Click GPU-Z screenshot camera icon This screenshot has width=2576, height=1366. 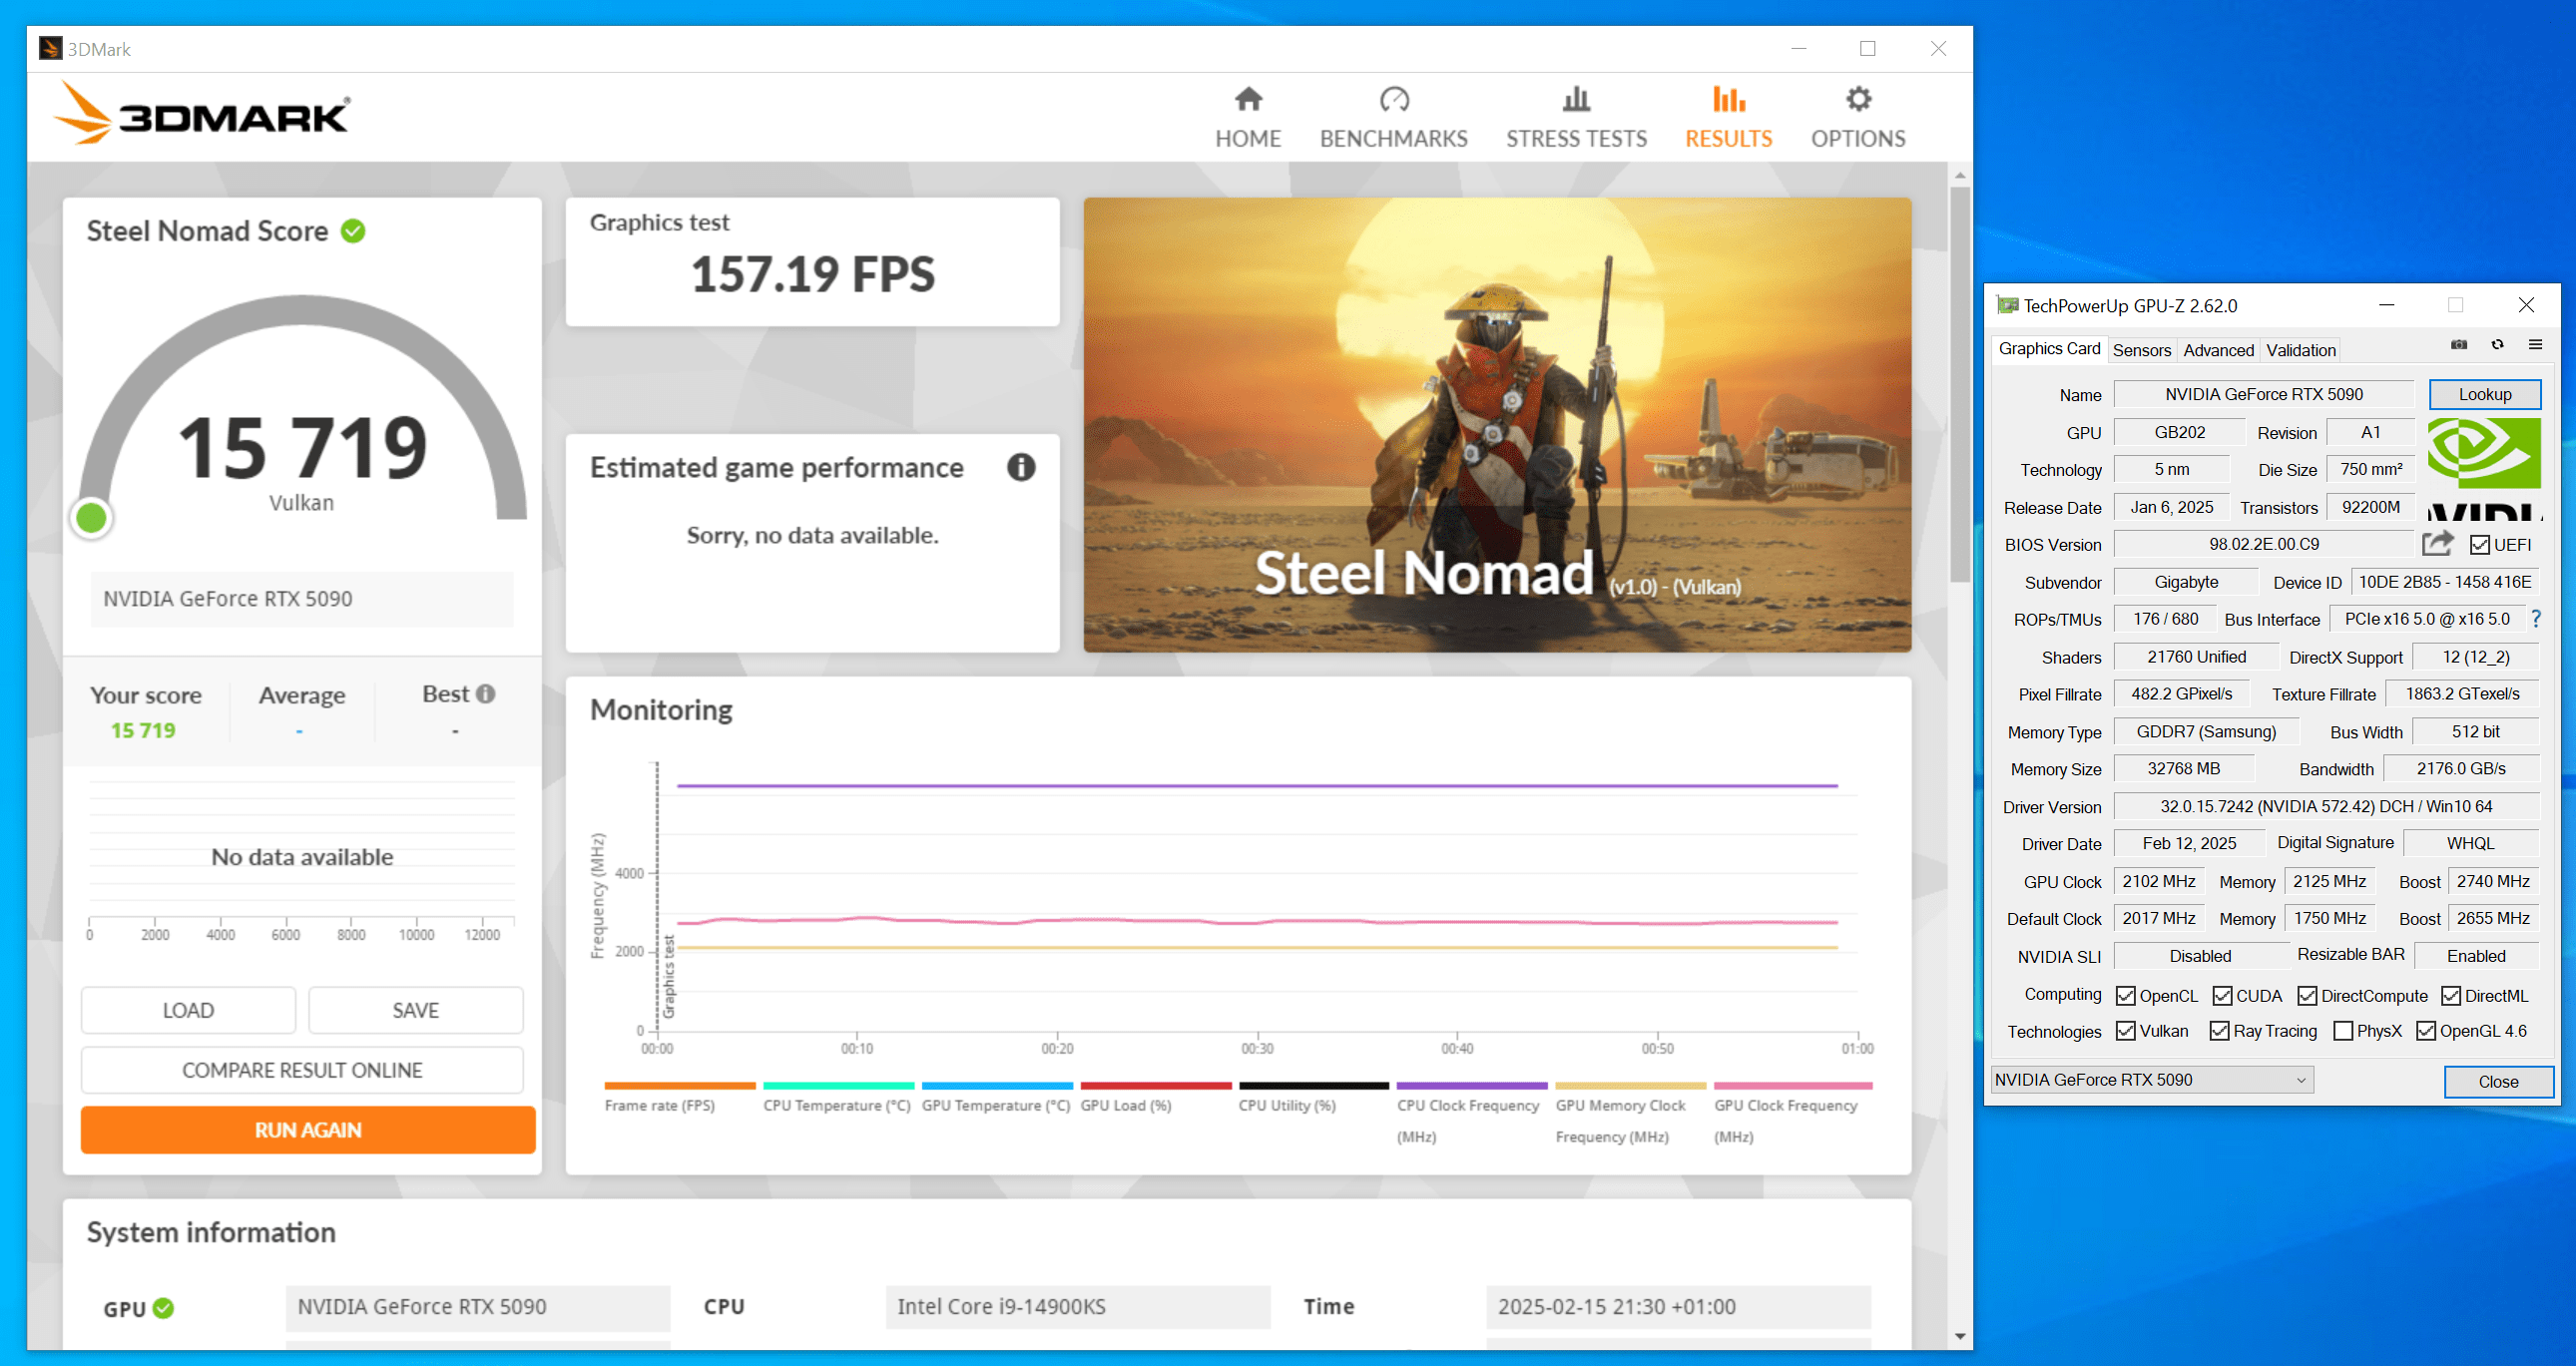tap(2459, 345)
